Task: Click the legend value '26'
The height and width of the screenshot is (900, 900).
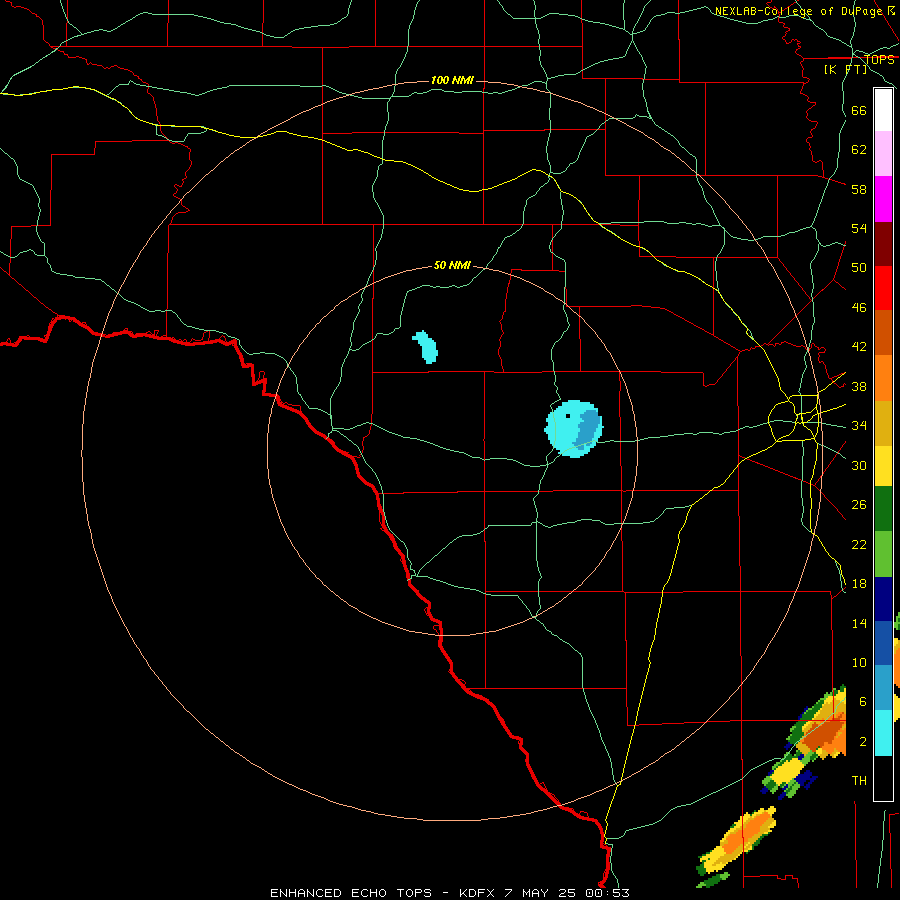Action: tap(859, 505)
